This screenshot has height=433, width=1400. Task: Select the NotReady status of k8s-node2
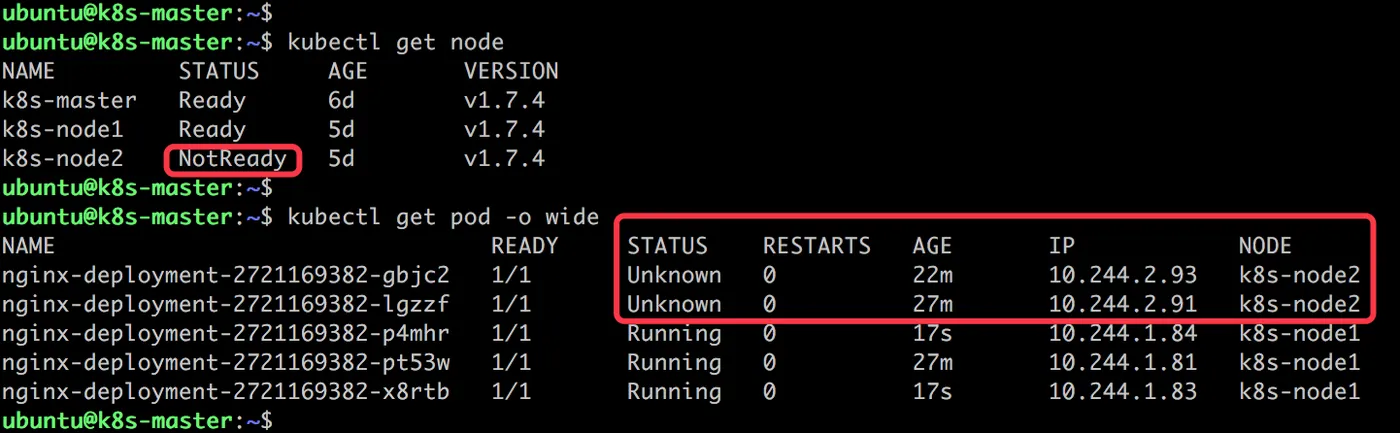click(232, 159)
